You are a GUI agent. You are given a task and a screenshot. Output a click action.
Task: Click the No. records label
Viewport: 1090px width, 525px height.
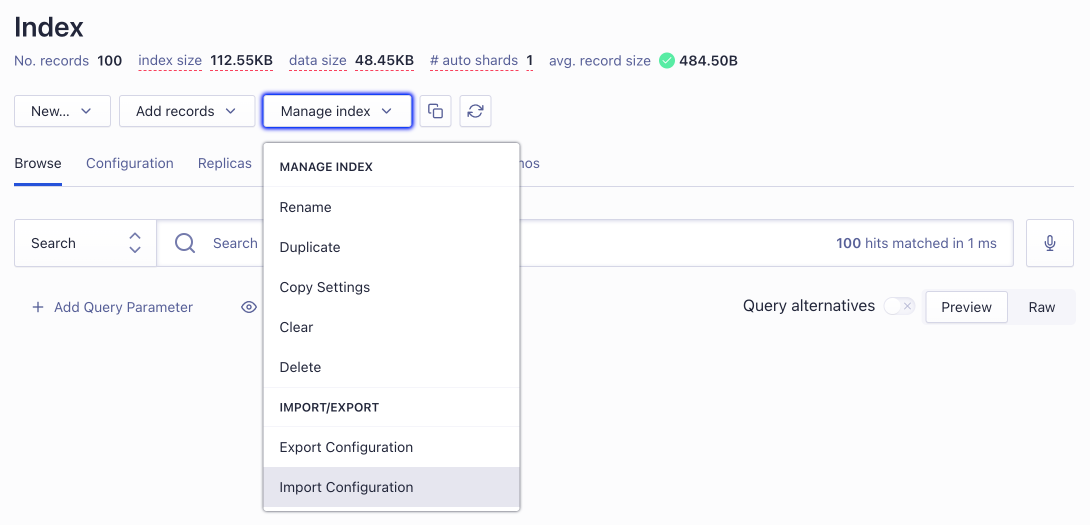click(51, 60)
